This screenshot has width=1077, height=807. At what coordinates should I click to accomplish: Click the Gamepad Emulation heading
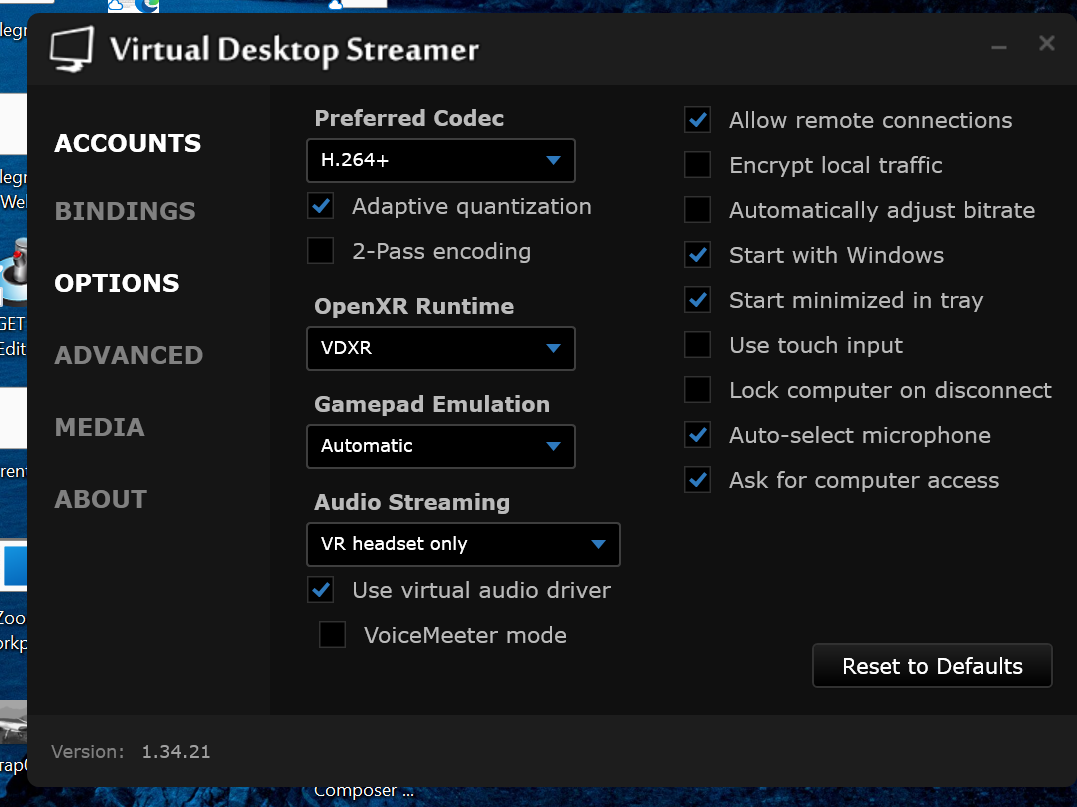[432, 404]
